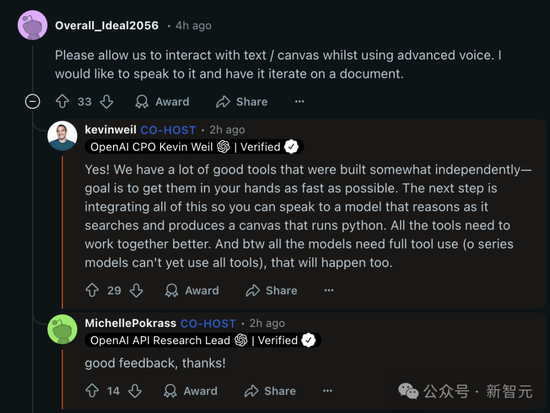This screenshot has width=550, height=413.
Task: Open more options on Overall_Ideal2056's comment
Action: 300,102
